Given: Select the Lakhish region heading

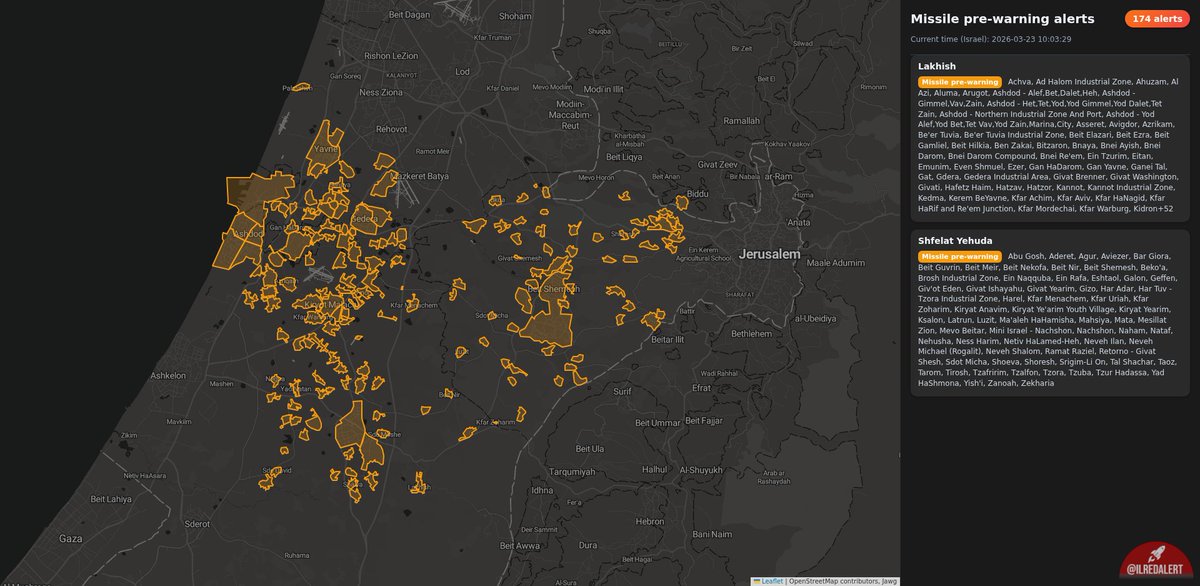Looking at the screenshot, I should pos(935,66).
